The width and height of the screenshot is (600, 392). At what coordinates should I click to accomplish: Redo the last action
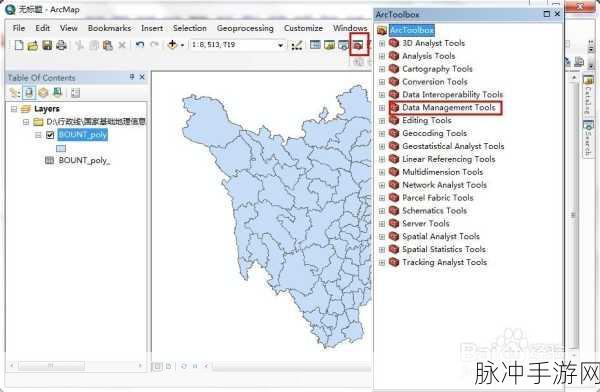(x=154, y=45)
